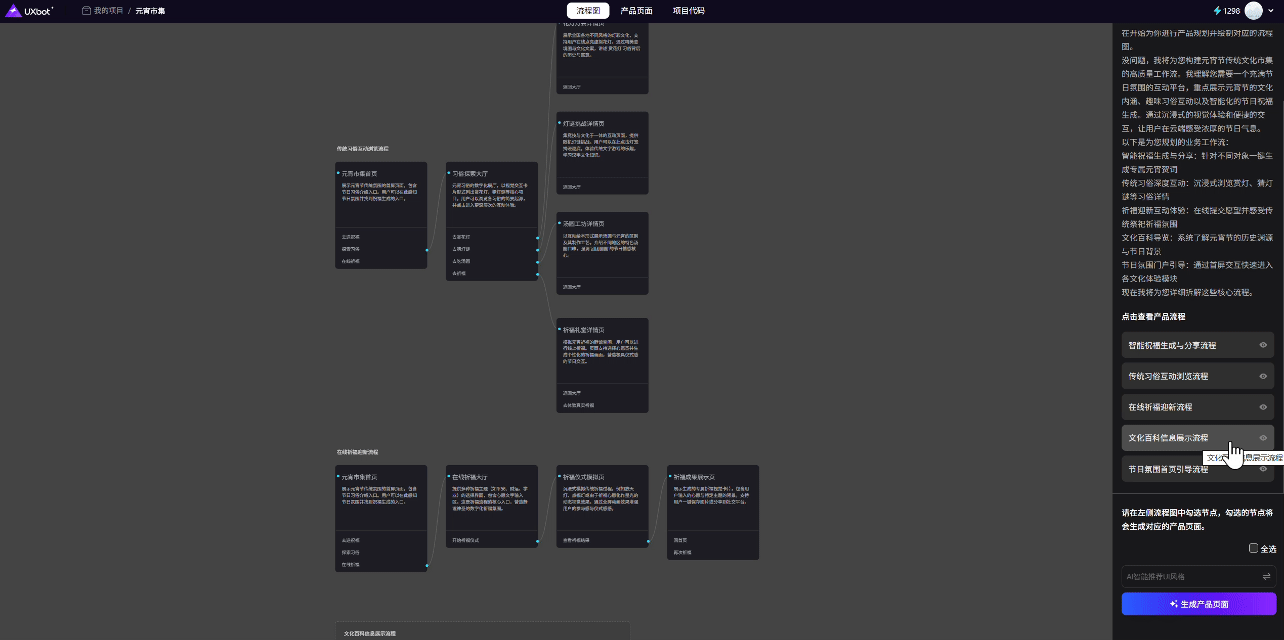The width and height of the screenshot is (1284, 640).
Task: Switch to the 项目代码 tab
Action: click(x=688, y=11)
